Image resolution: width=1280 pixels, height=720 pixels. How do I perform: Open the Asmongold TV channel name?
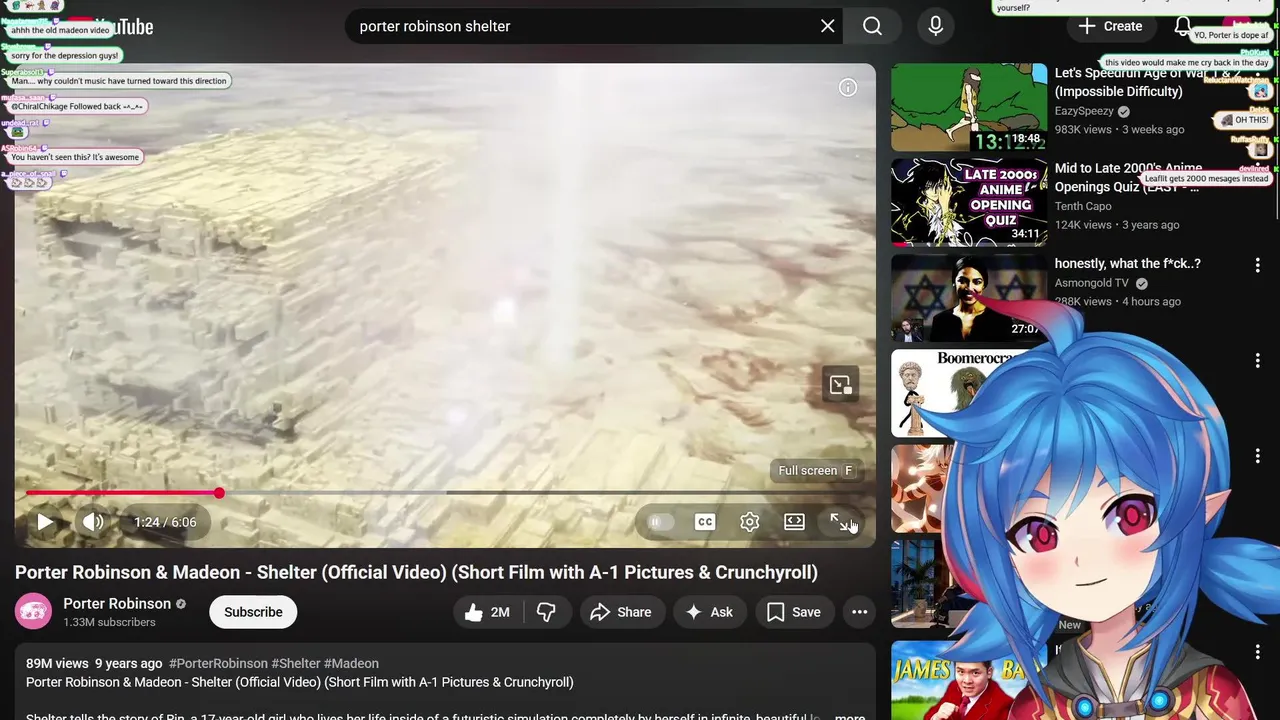point(1092,283)
